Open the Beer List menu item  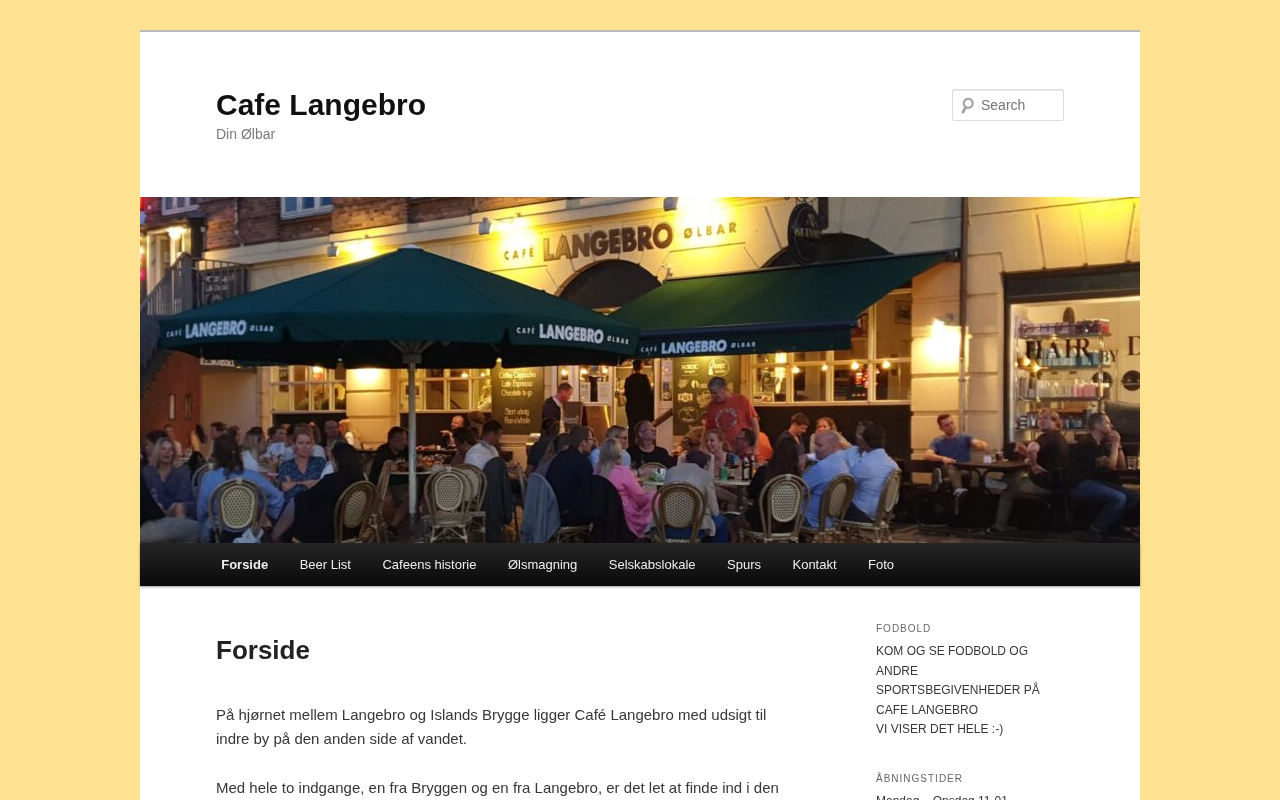tap(325, 565)
